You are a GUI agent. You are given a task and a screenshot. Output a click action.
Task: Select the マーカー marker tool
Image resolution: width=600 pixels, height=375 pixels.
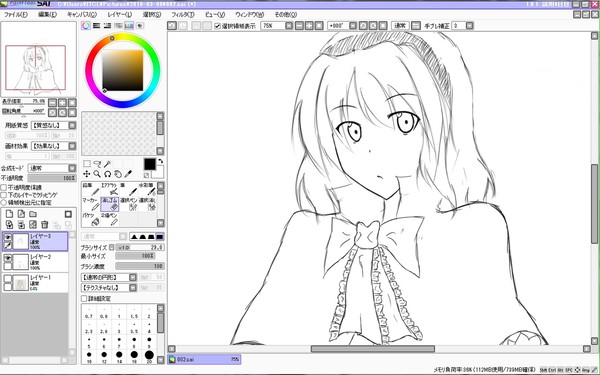click(x=91, y=204)
